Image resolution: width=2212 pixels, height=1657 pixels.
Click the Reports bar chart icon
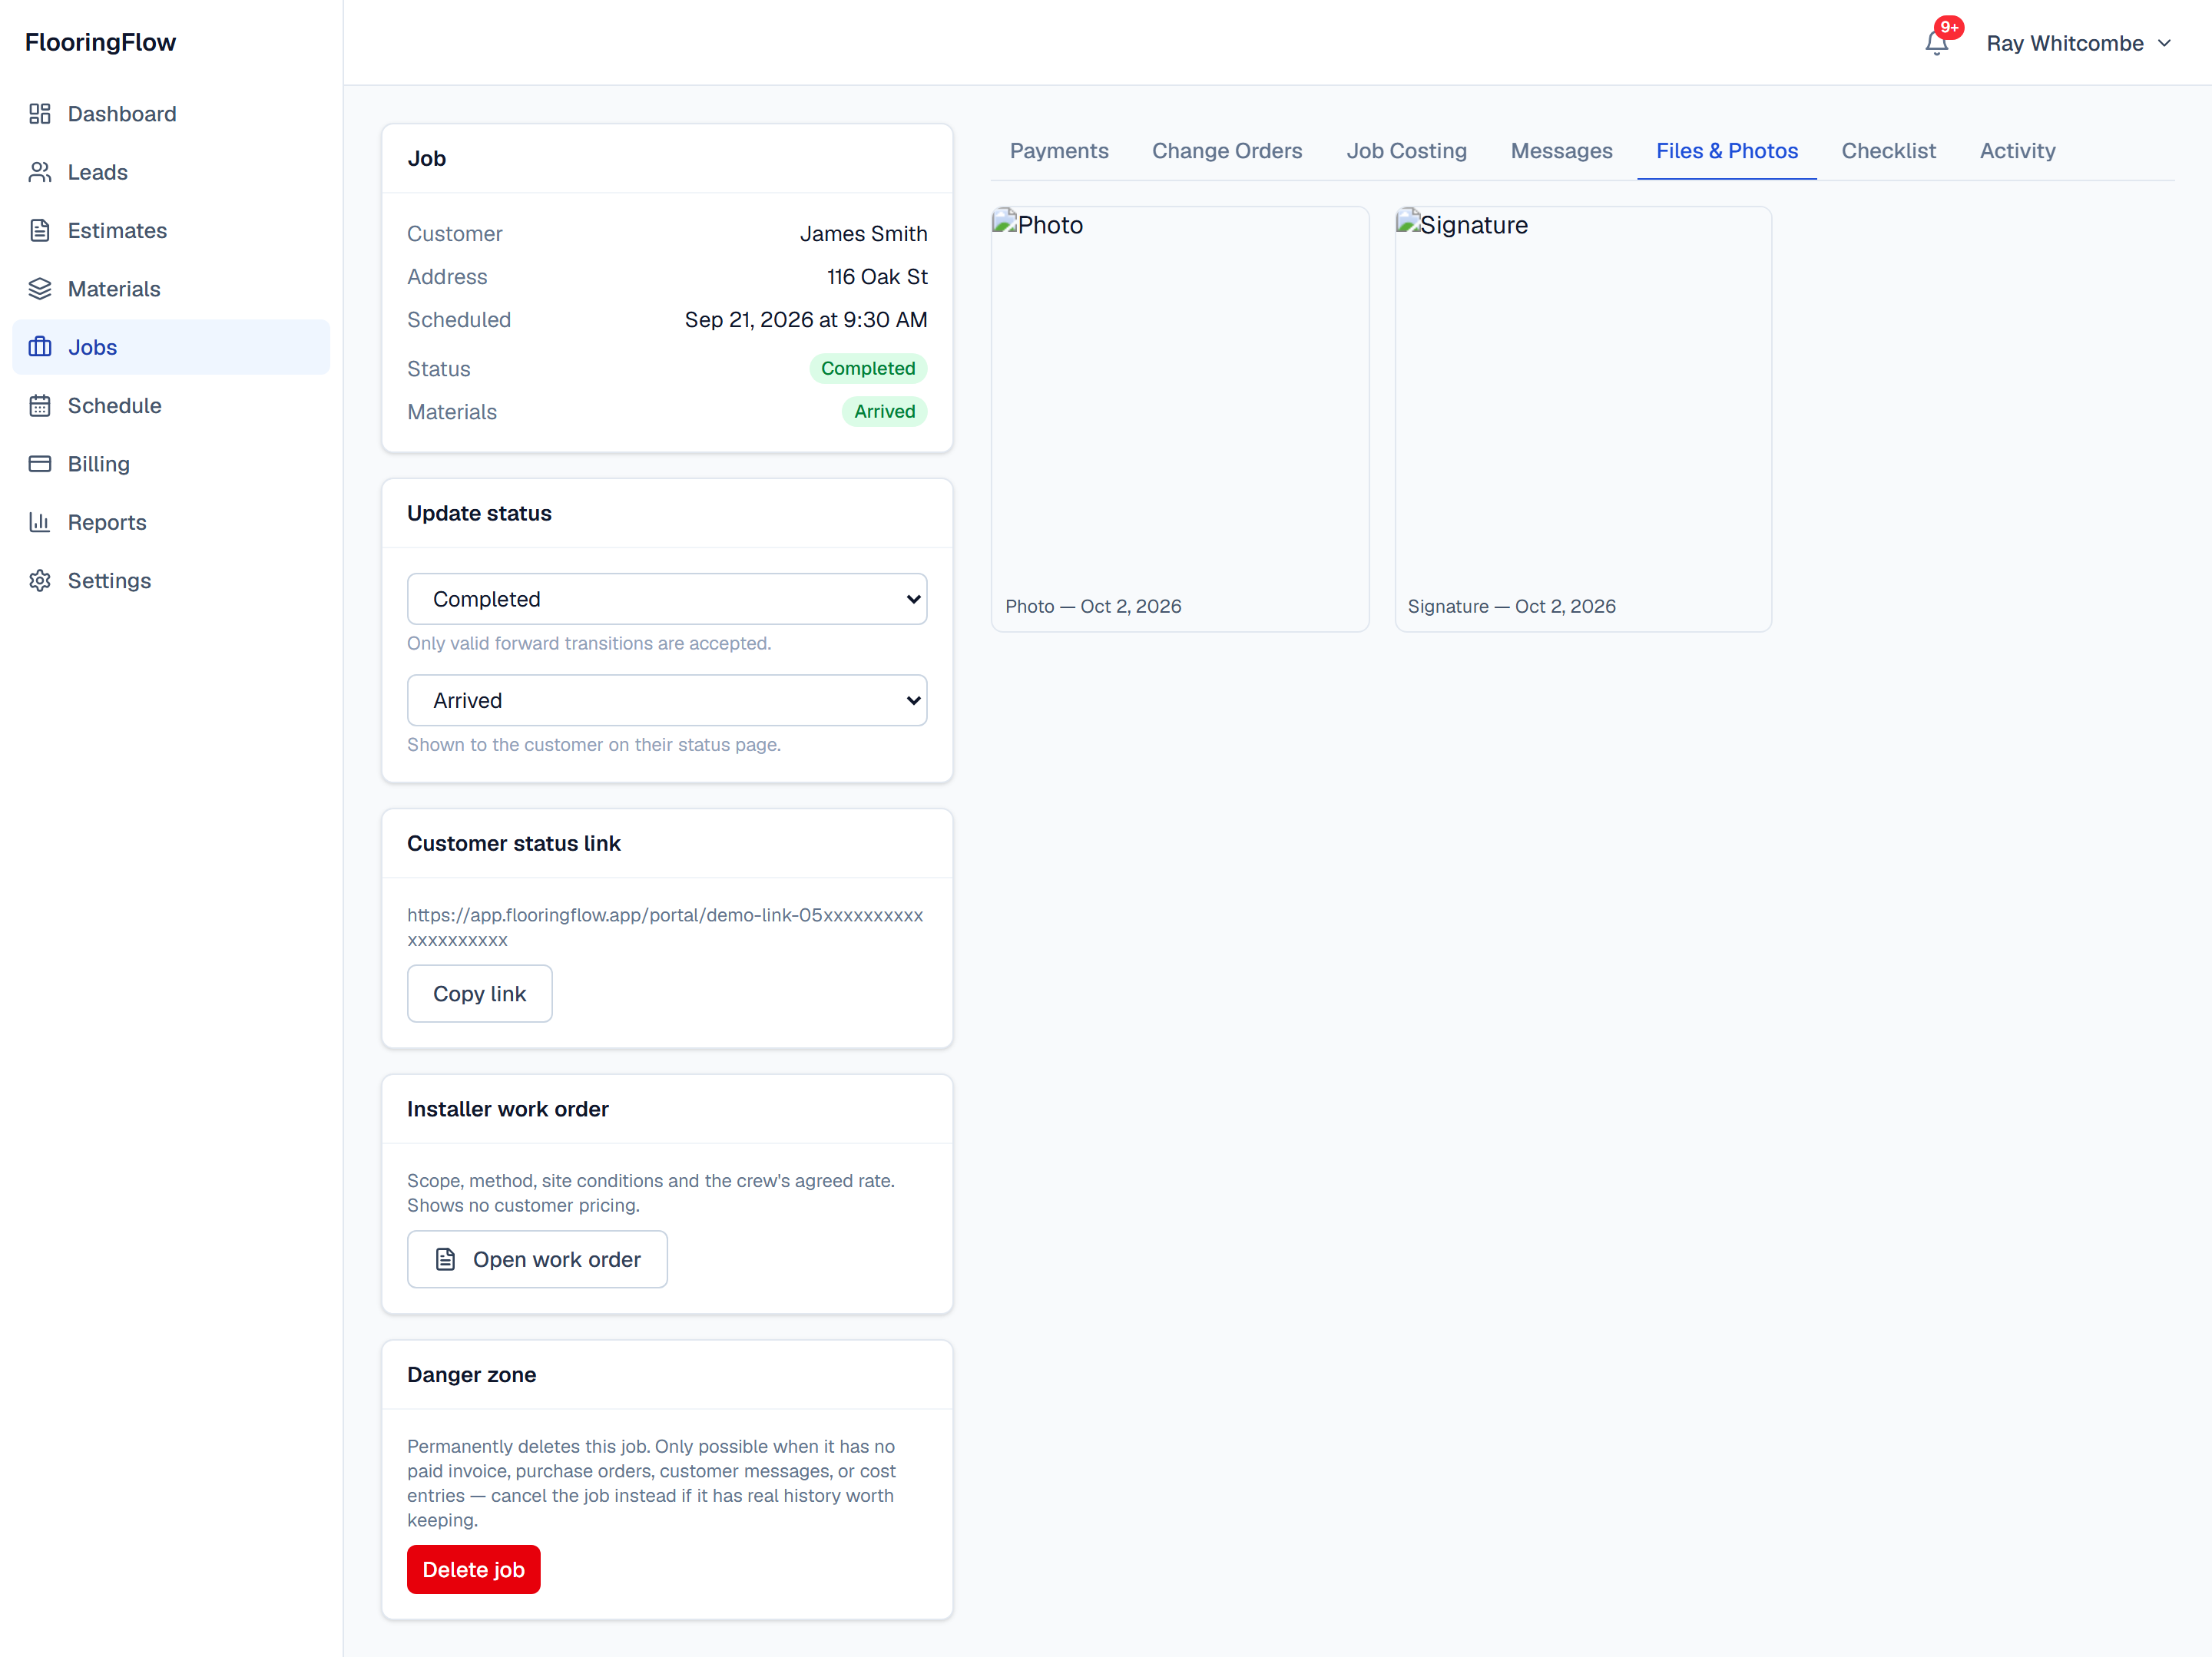pos(40,522)
